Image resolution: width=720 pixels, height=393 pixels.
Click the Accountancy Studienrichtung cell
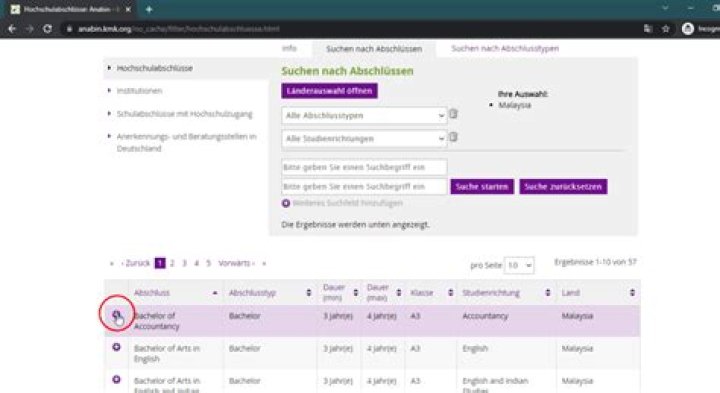[485, 316]
